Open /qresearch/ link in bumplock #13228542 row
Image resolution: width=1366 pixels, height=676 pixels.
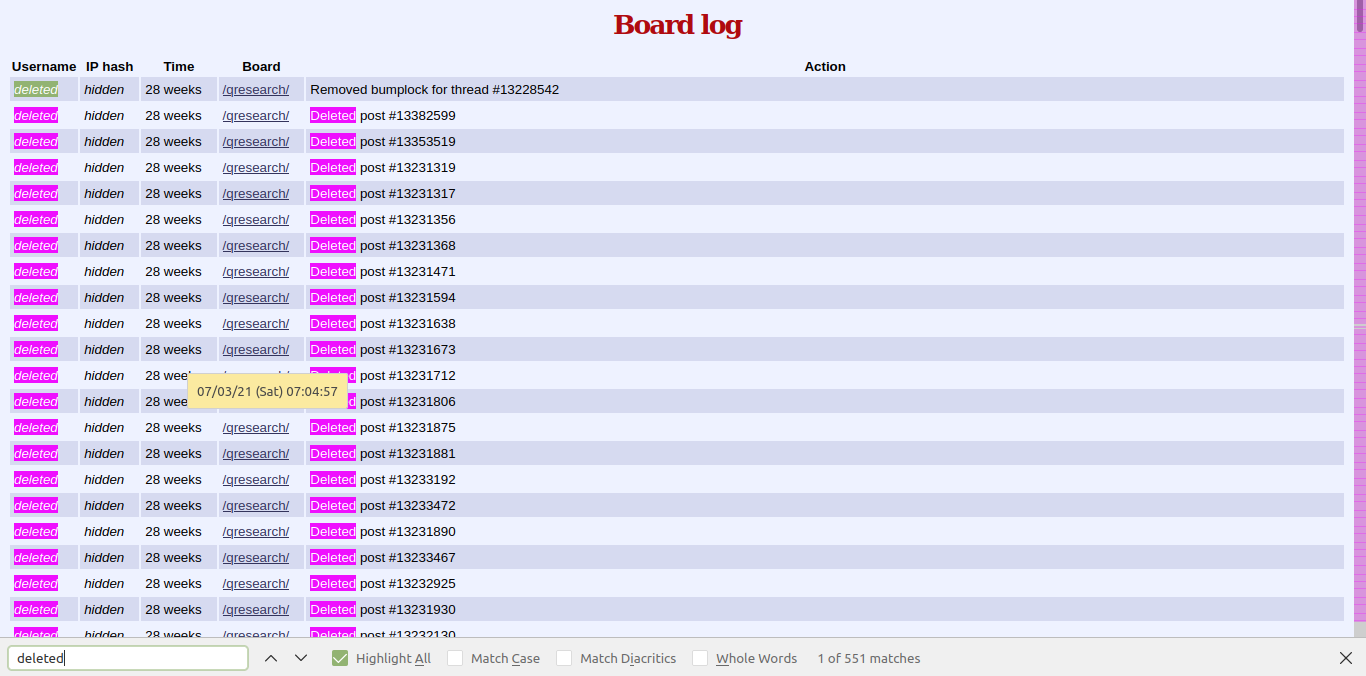256,90
